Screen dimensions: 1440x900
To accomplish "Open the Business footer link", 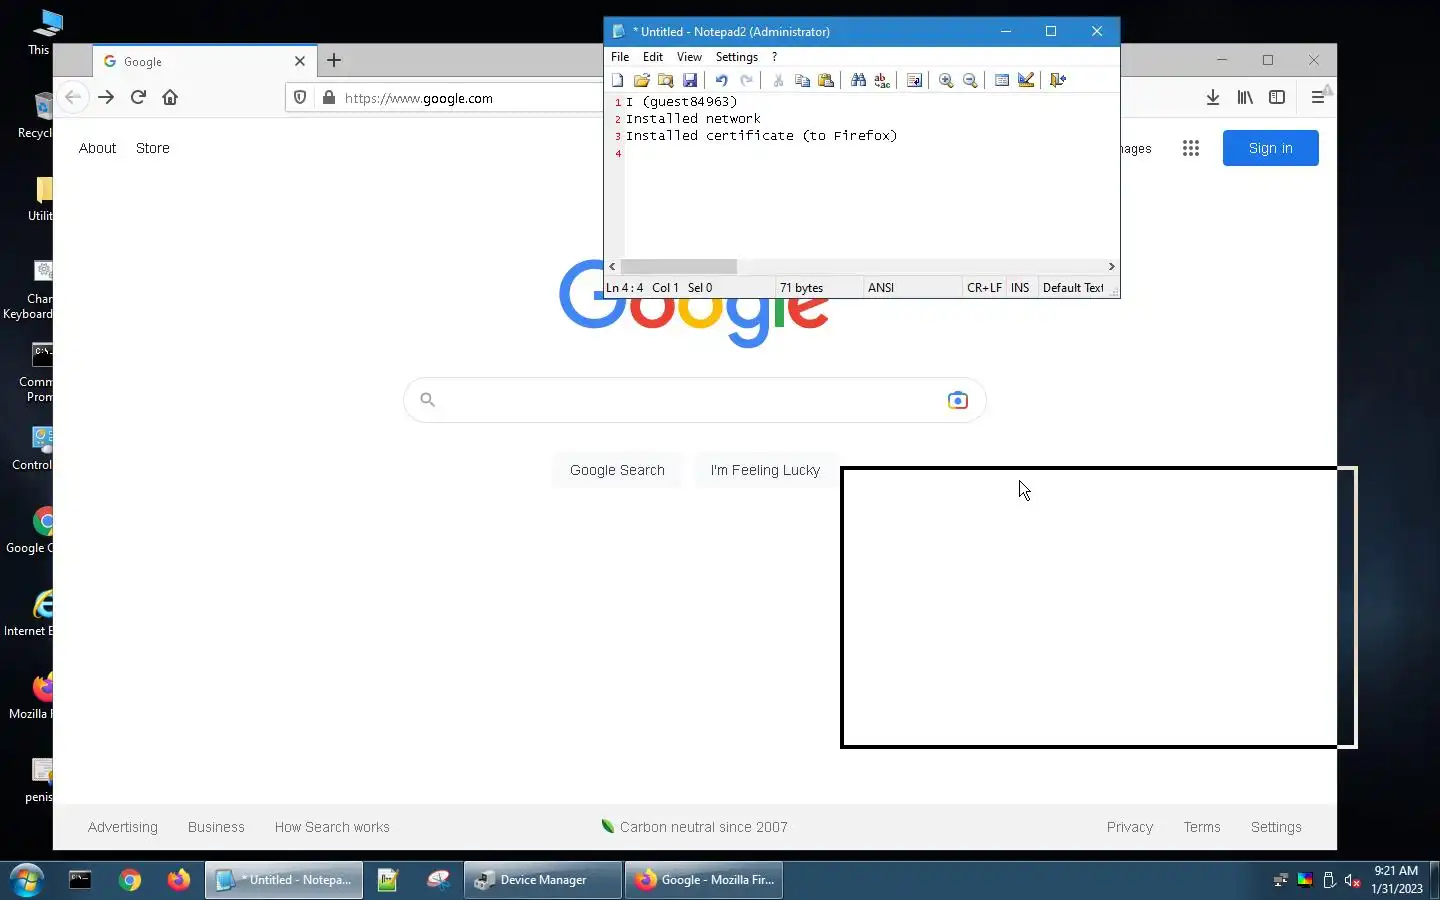I will coord(216,827).
